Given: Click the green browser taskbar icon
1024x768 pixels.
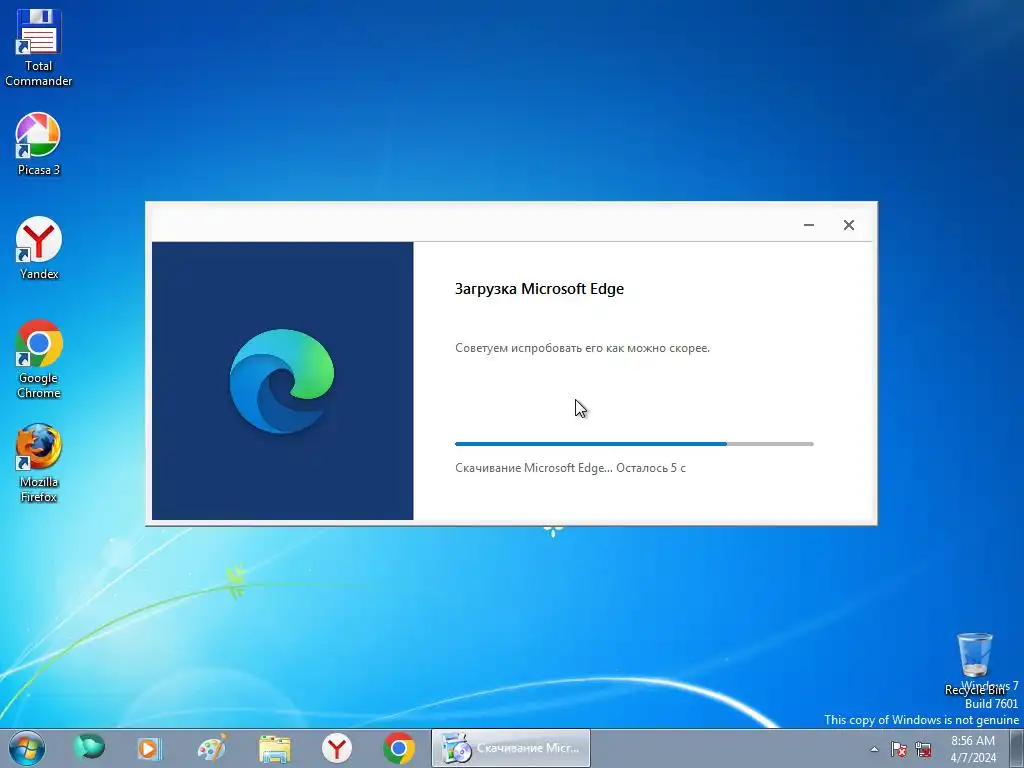Looking at the screenshot, I should [89, 748].
